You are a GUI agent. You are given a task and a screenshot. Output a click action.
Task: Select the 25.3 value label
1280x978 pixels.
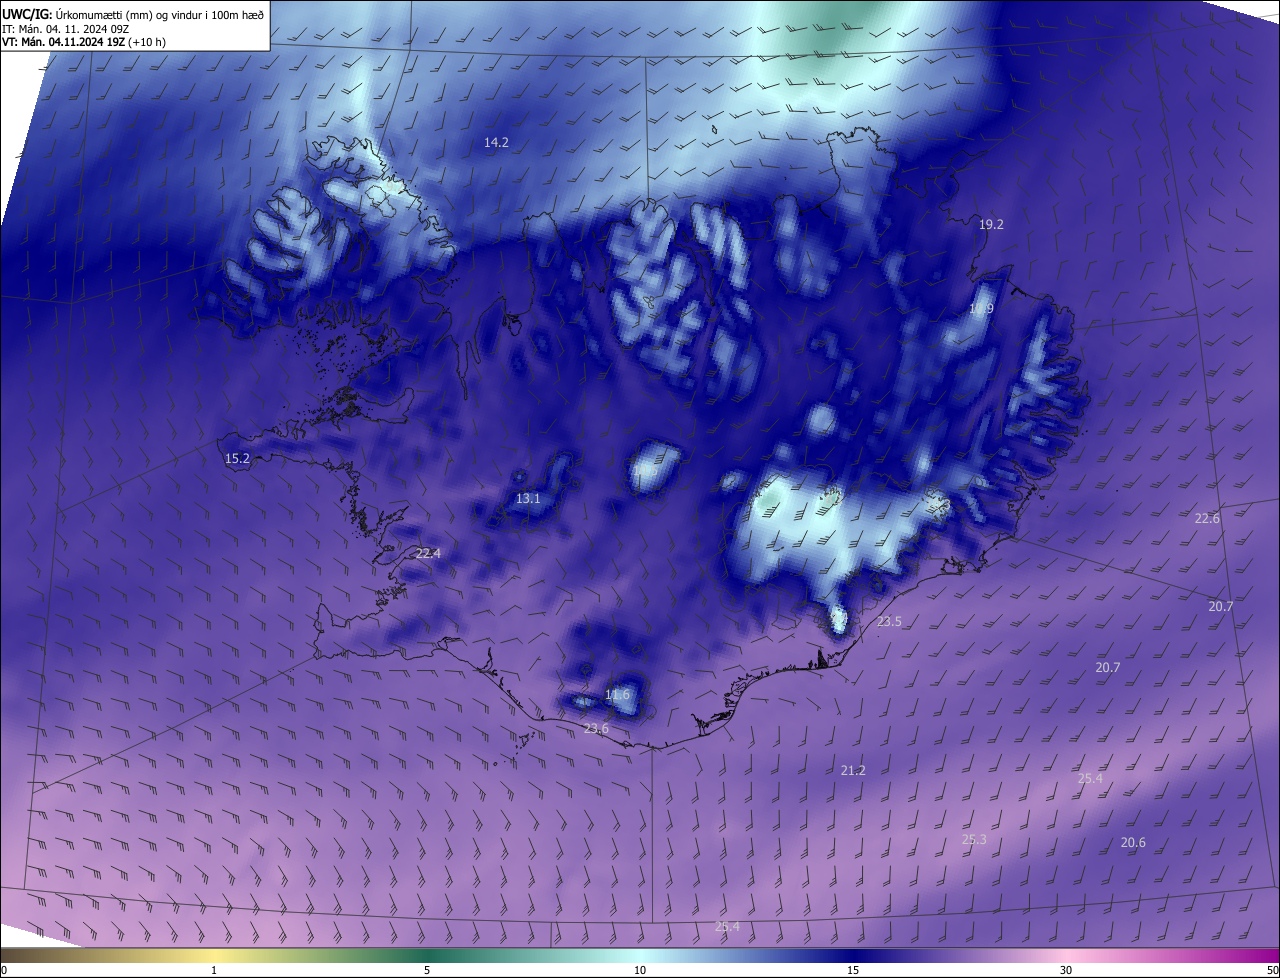[x=974, y=840]
